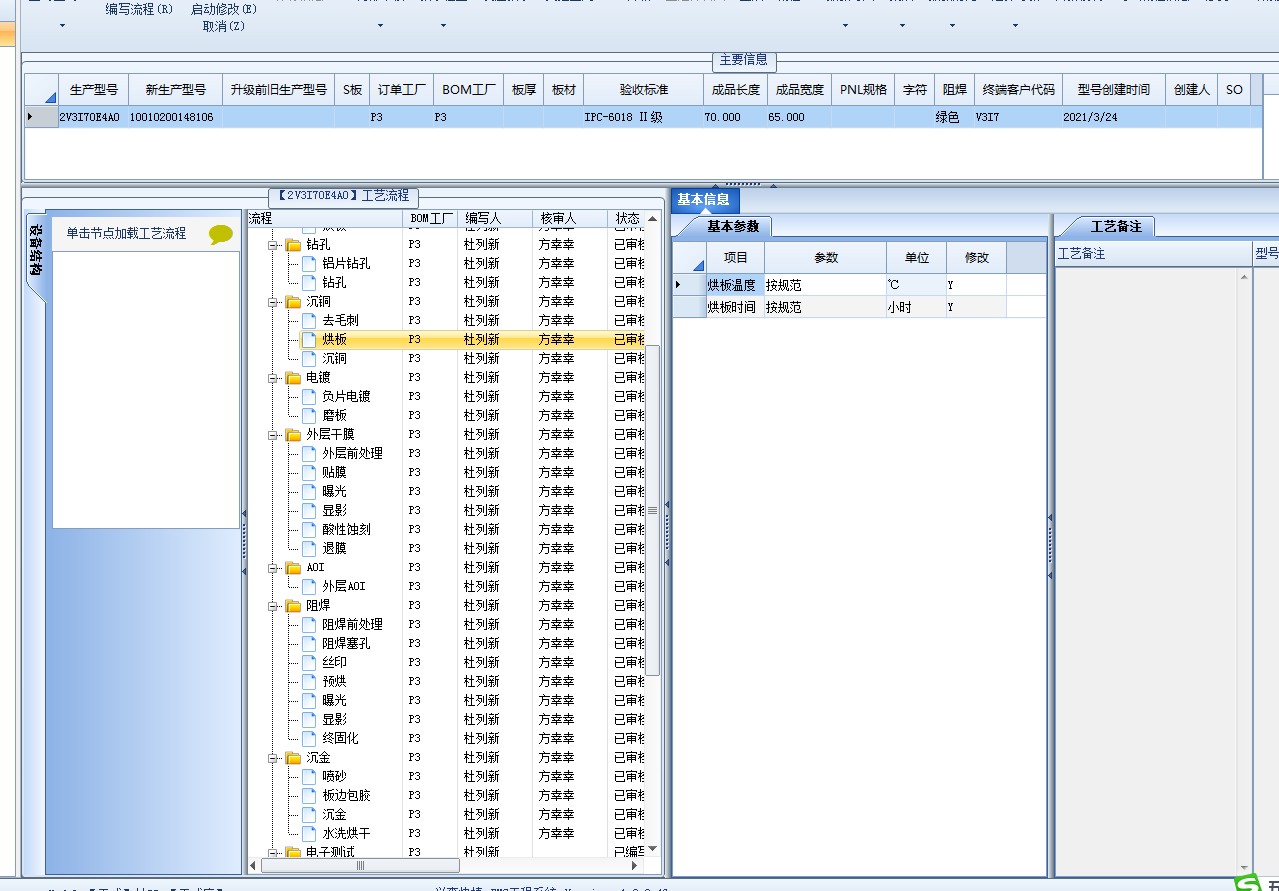Click the yellow speech bubble icon

(x=221, y=235)
